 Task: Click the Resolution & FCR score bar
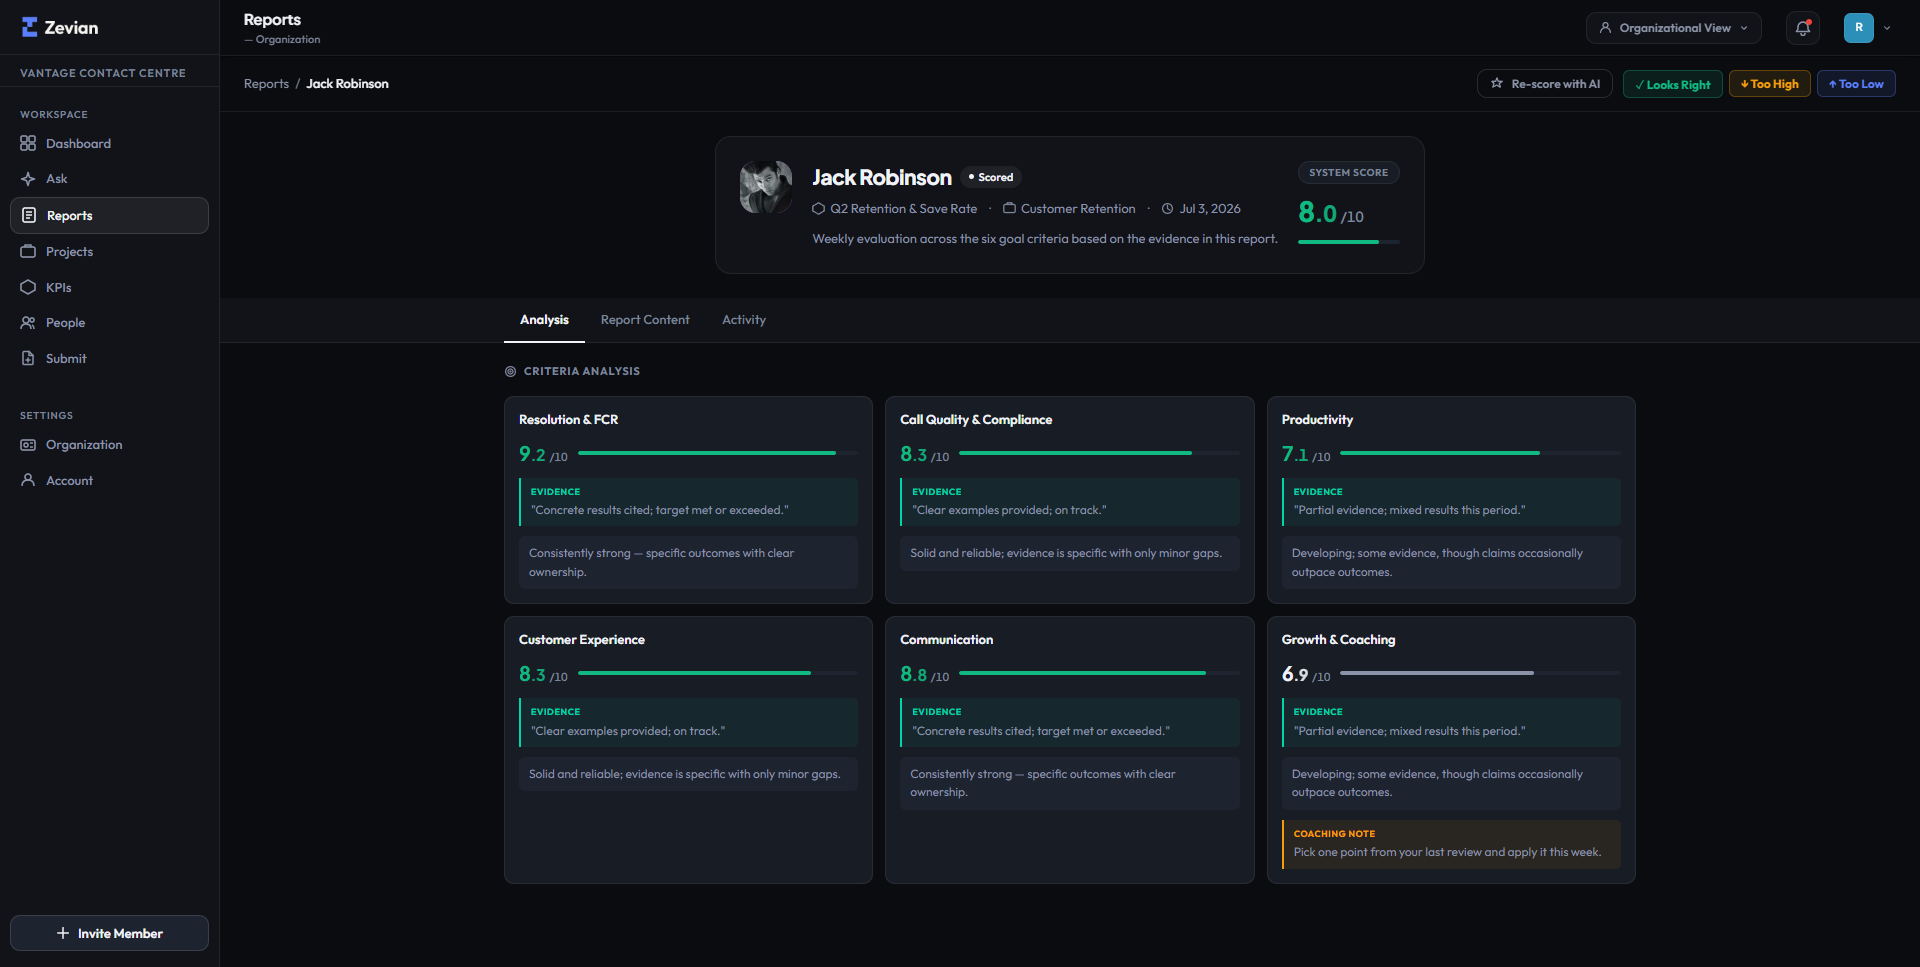pos(718,453)
